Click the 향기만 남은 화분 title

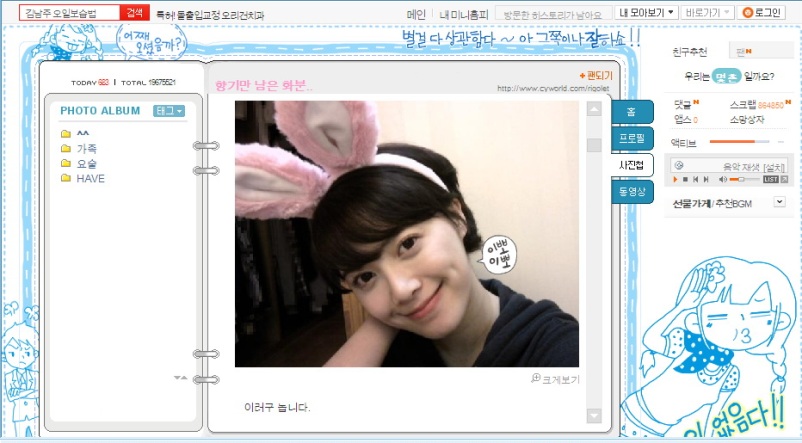click(263, 85)
